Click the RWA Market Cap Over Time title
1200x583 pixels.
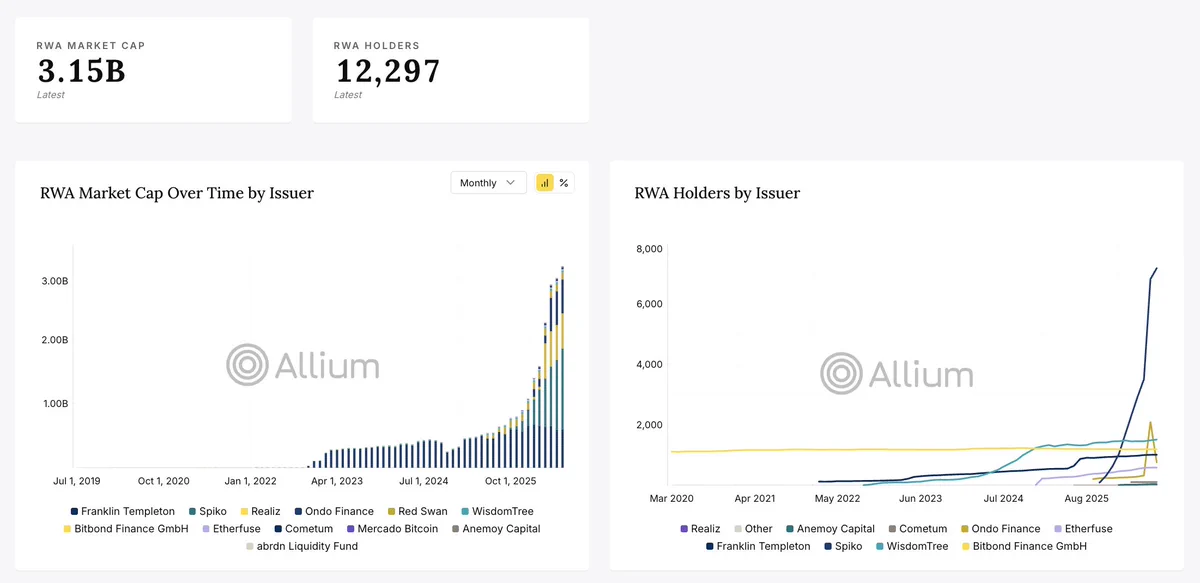pos(177,193)
